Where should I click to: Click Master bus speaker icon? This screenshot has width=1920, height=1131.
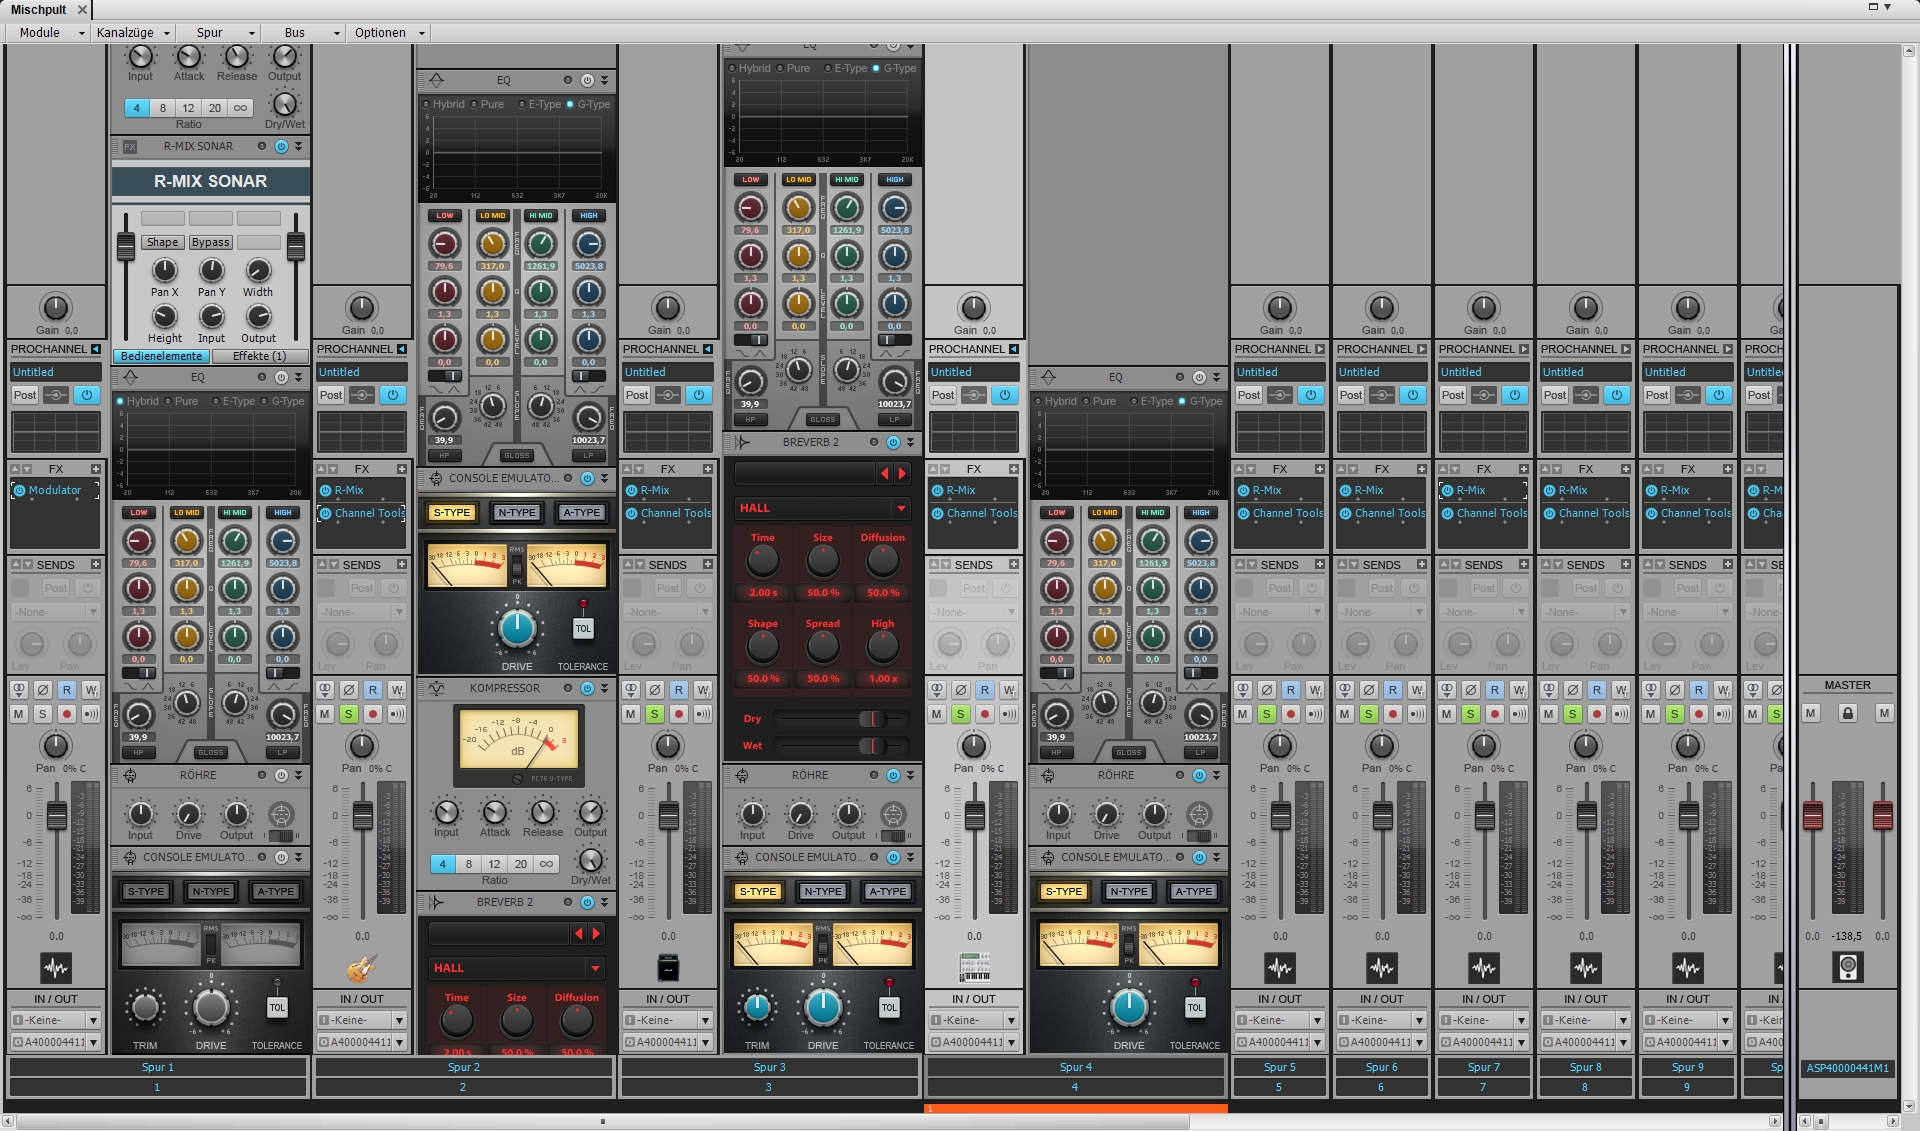click(1848, 967)
